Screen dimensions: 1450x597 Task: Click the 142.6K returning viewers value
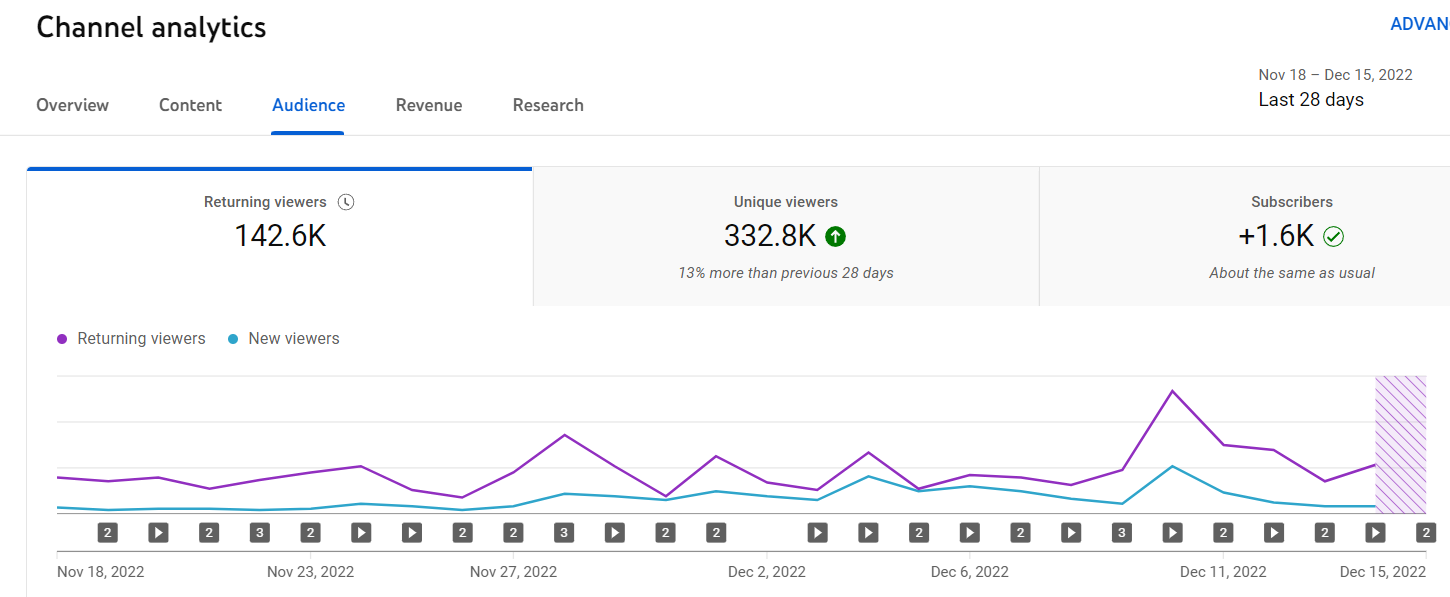(280, 236)
